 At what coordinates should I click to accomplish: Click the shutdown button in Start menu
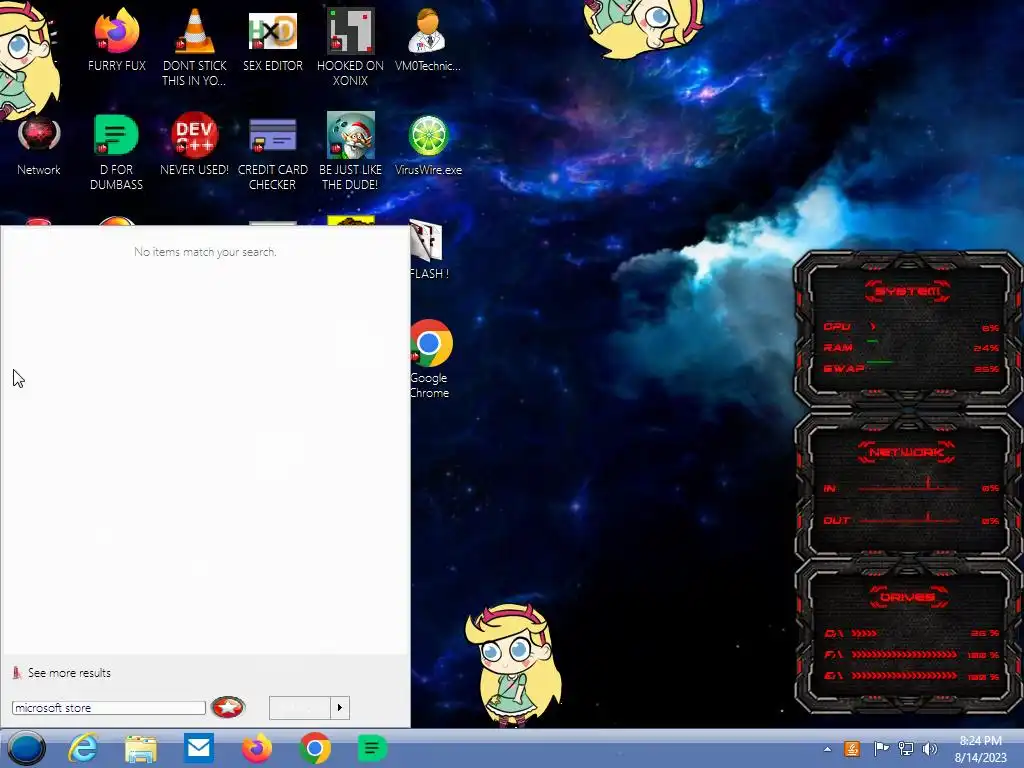coord(300,708)
